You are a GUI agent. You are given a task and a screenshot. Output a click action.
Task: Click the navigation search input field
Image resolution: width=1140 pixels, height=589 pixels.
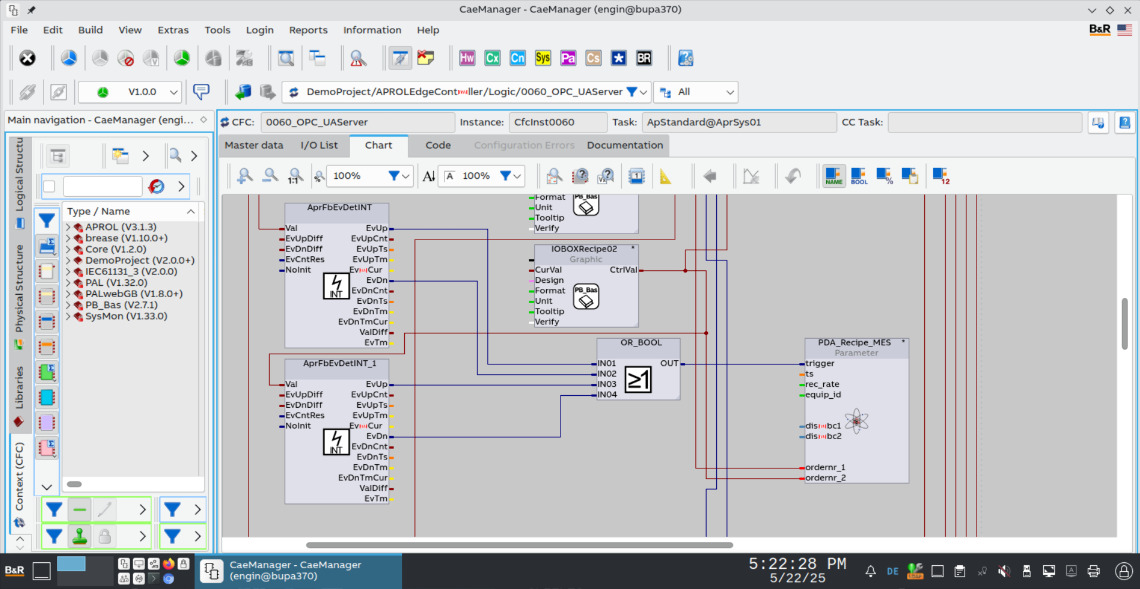click(x=102, y=186)
